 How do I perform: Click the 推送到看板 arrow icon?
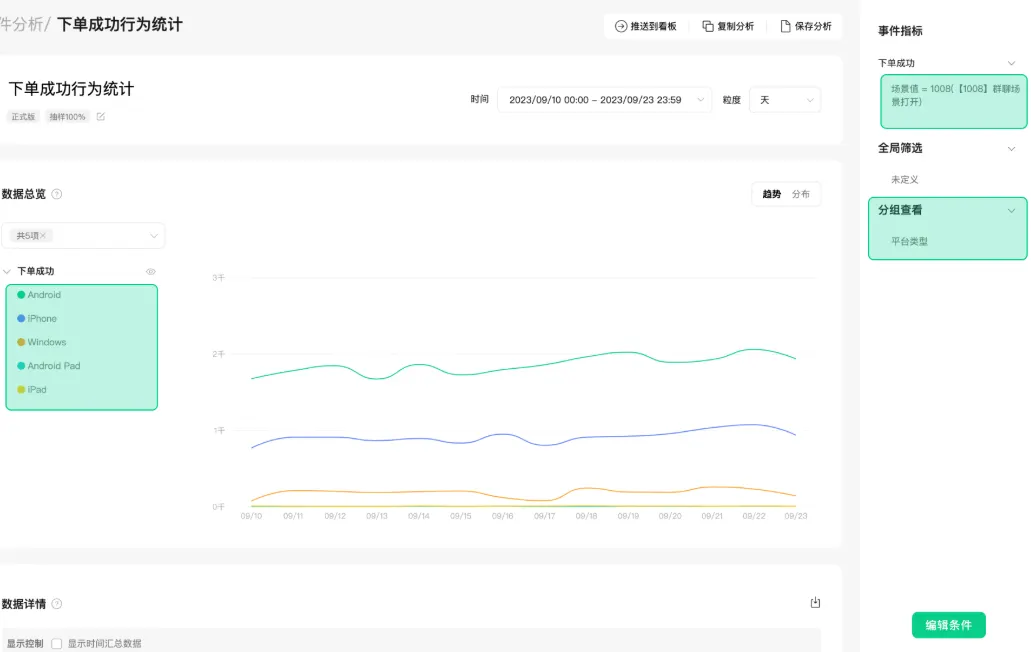(621, 26)
